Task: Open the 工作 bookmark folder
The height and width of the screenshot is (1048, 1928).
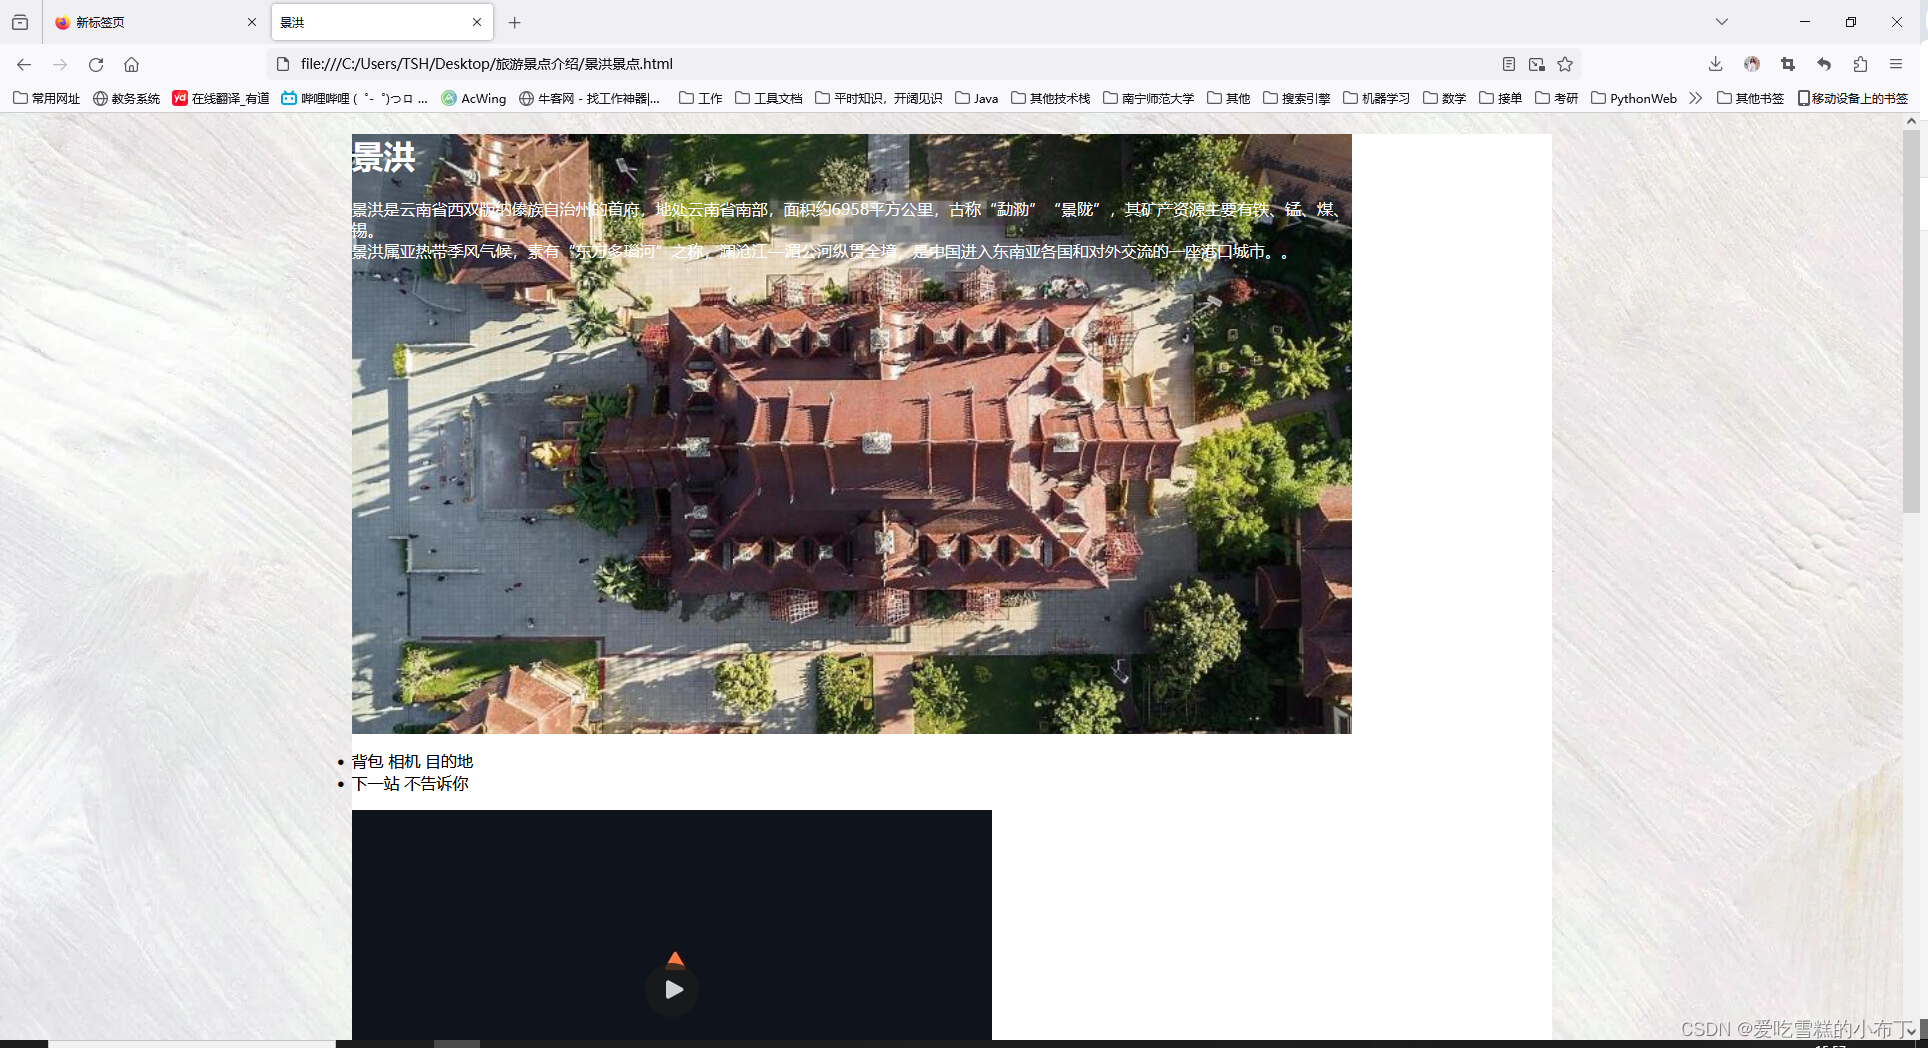Action: [700, 98]
